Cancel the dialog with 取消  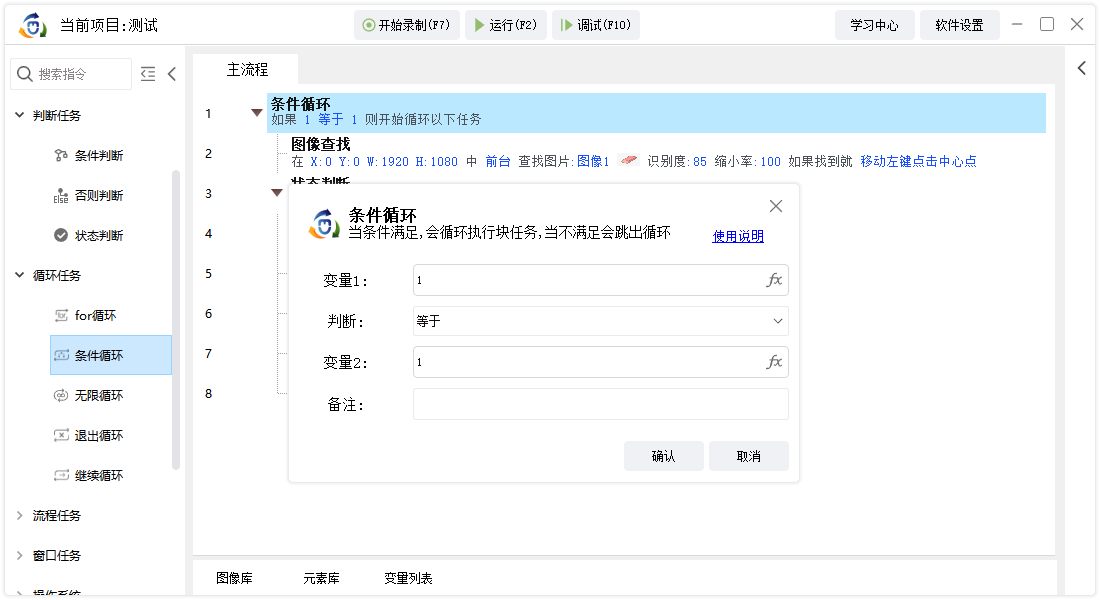(x=749, y=456)
